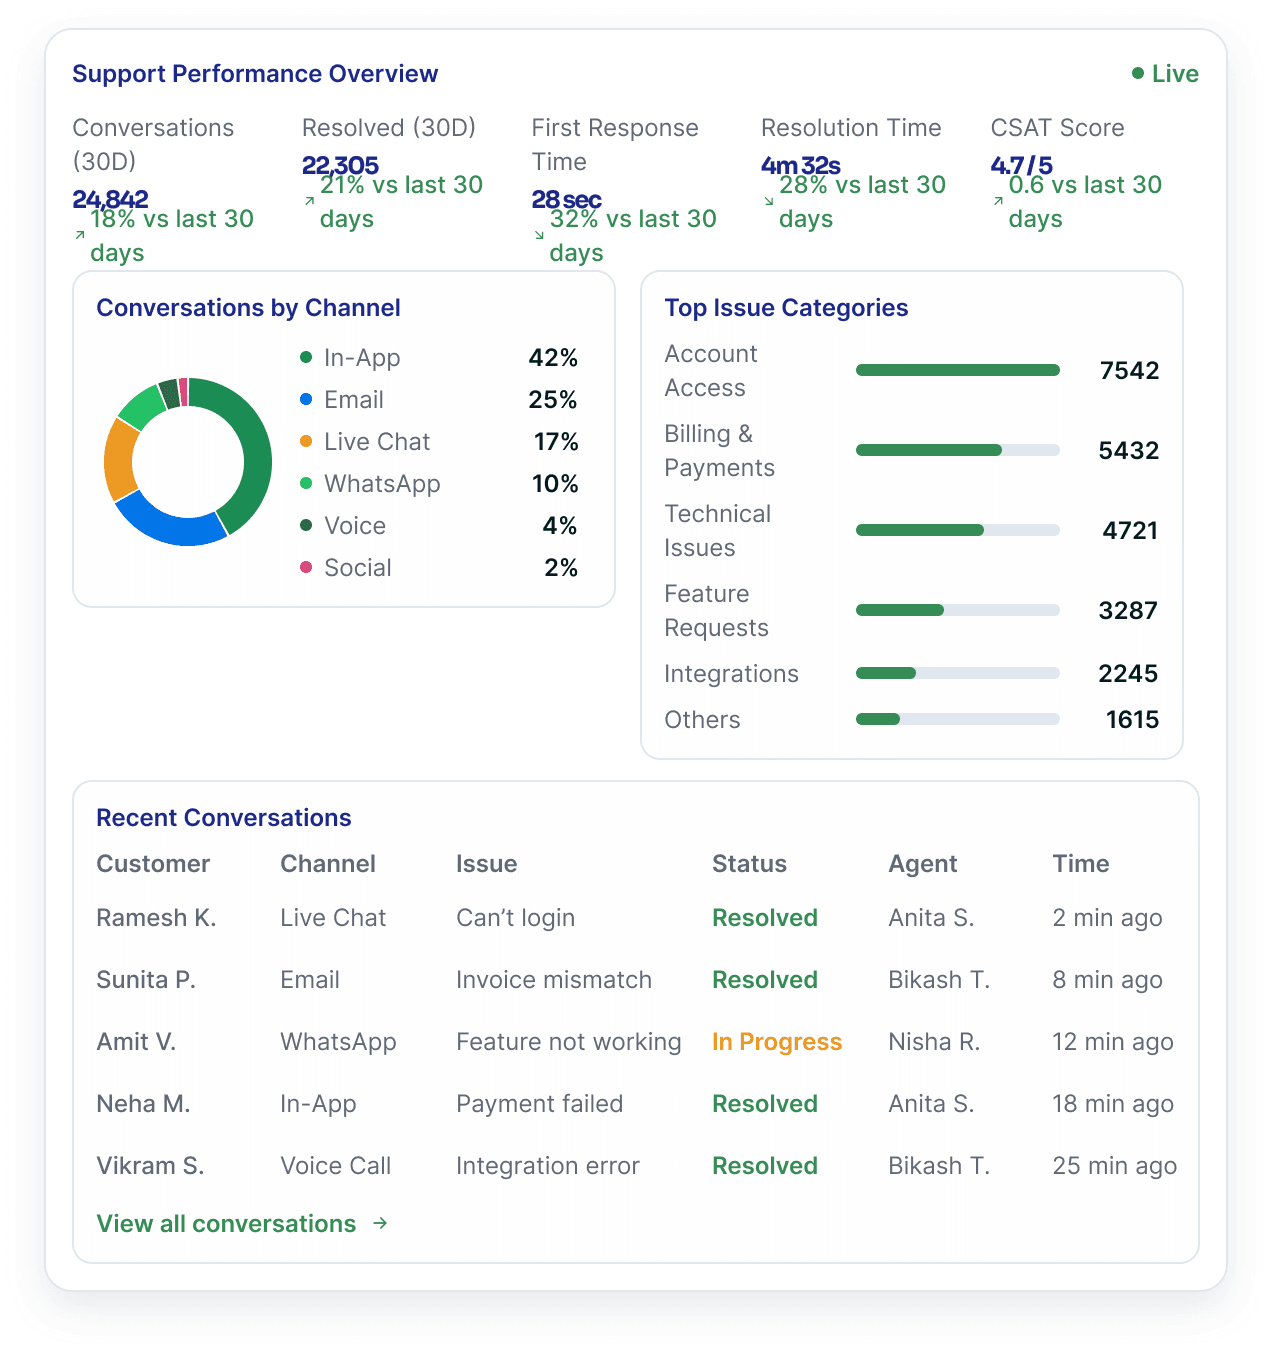Click the Resolved status for Ramesh K.
The height and width of the screenshot is (1352, 1272).
765,917
